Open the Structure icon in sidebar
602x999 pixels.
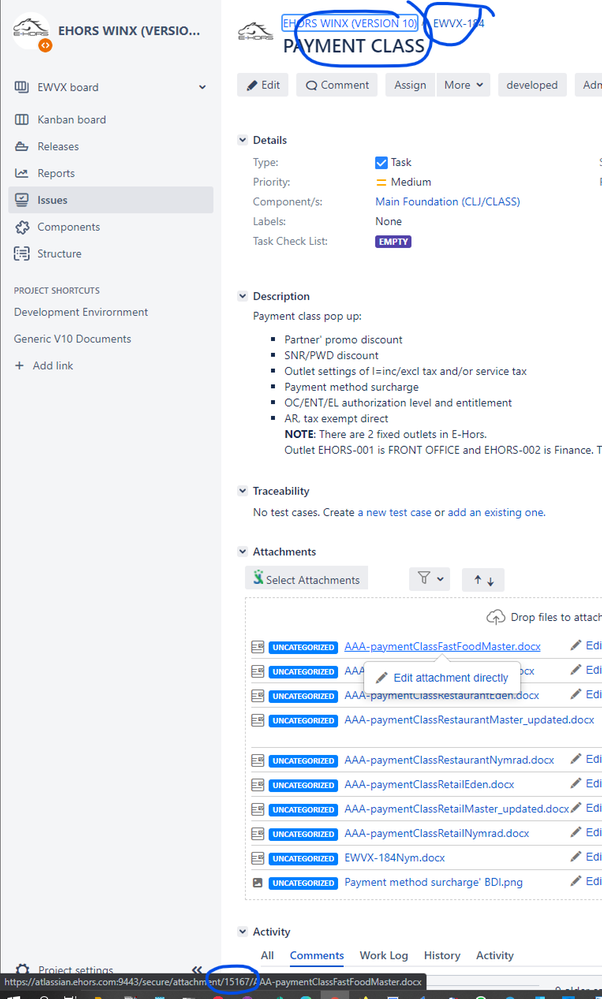click(22, 254)
